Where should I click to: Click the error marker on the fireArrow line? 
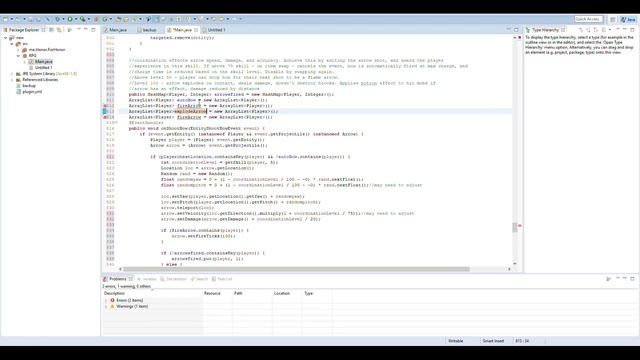click(105, 106)
